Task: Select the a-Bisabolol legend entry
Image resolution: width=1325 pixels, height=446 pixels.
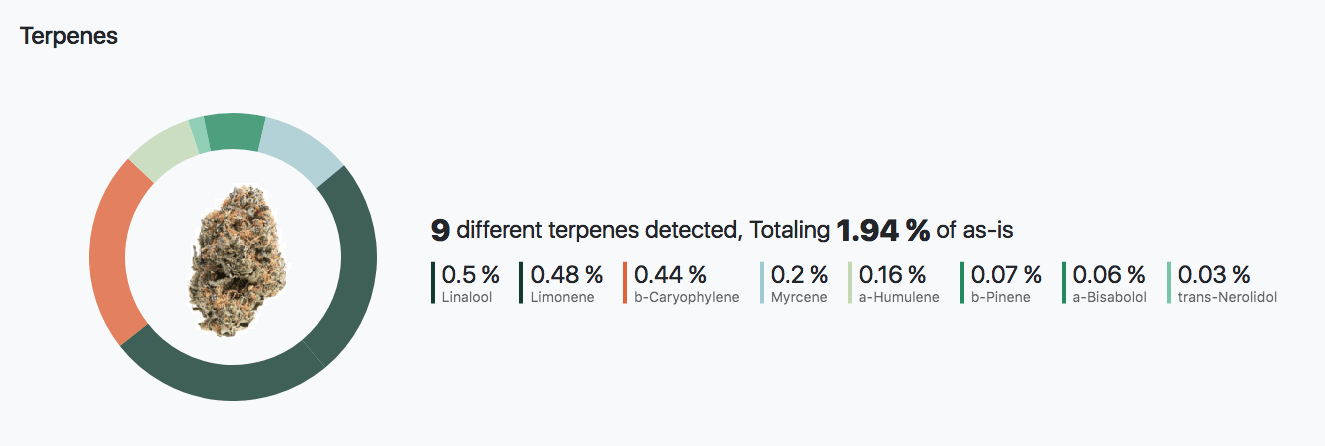Action: tap(1105, 283)
